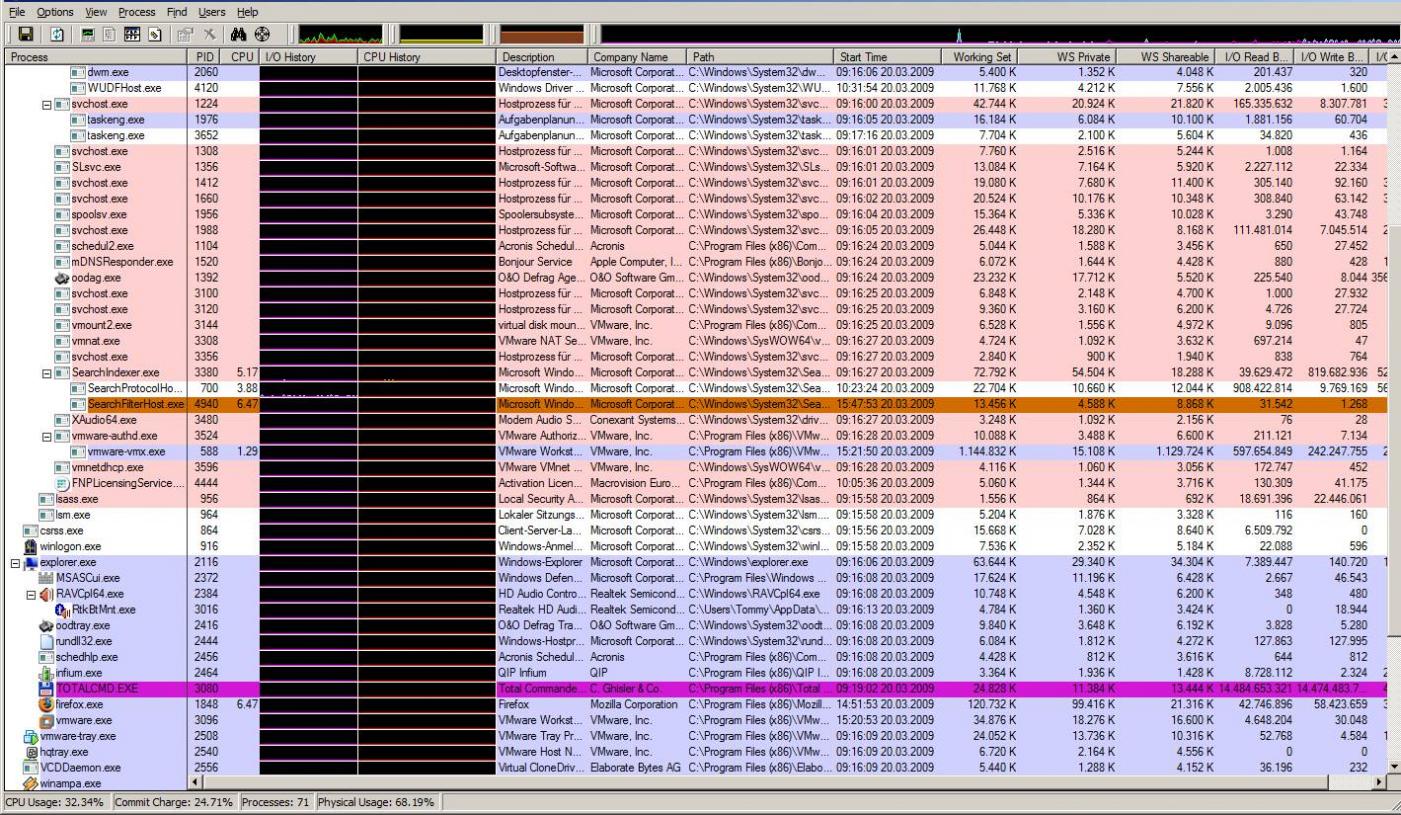Collapse the vmware-authd.exe tree node

pyautogui.click(x=48, y=436)
